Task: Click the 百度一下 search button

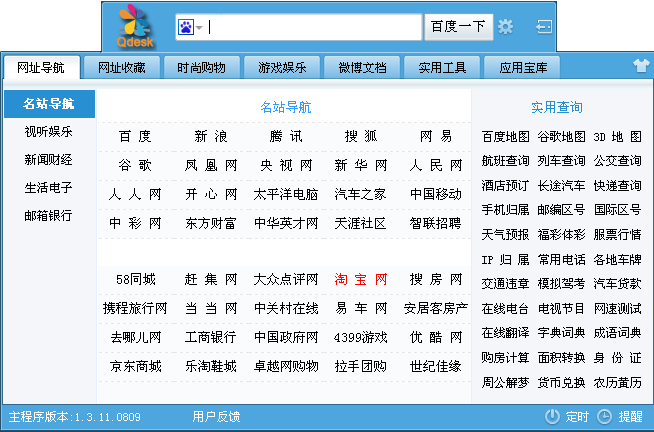Action: tap(458, 27)
